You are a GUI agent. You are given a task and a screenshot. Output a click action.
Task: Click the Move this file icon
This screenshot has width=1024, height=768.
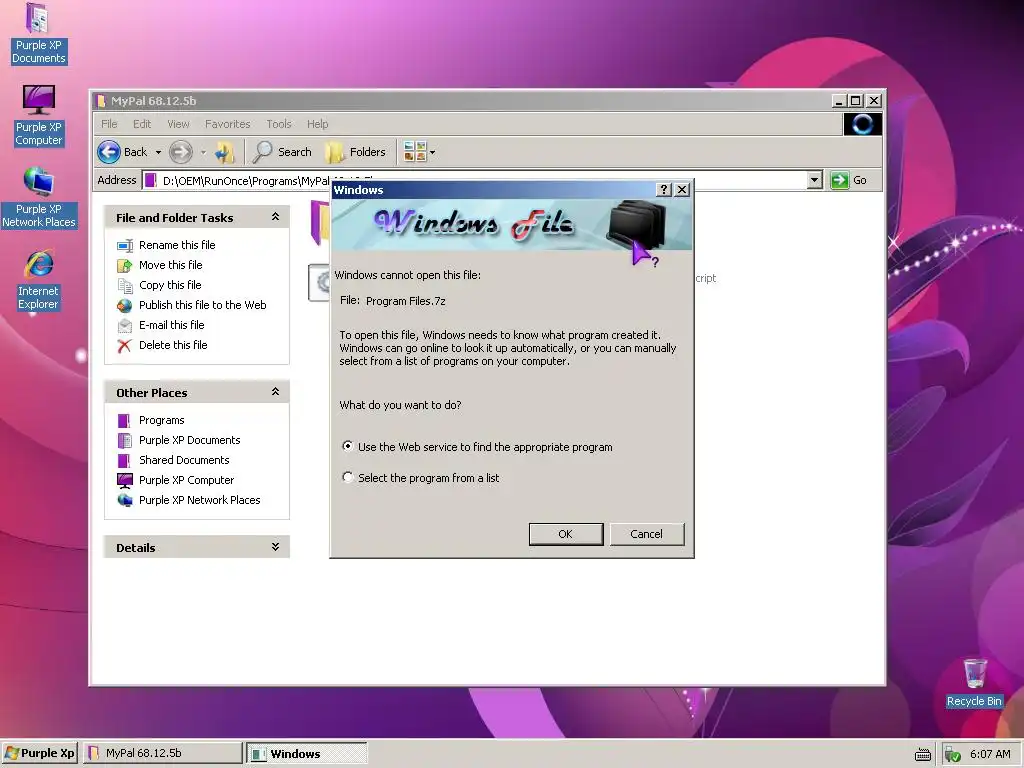click(125, 265)
